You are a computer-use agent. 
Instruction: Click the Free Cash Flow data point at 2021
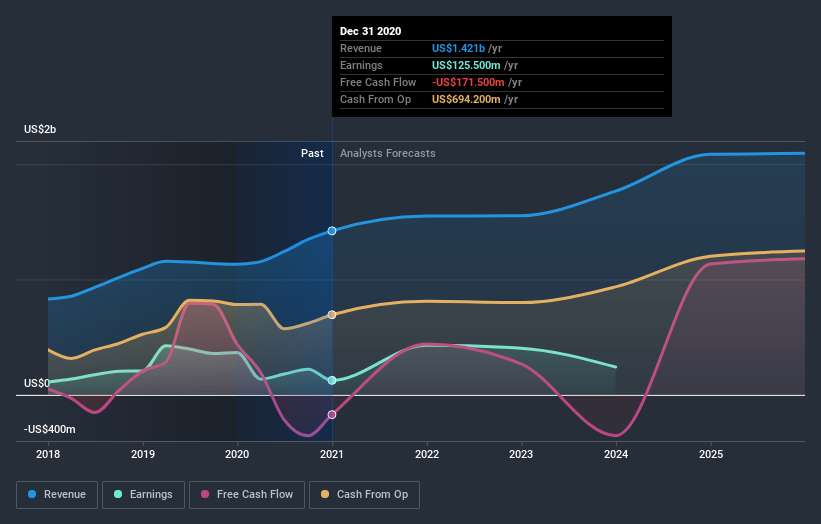(x=332, y=415)
